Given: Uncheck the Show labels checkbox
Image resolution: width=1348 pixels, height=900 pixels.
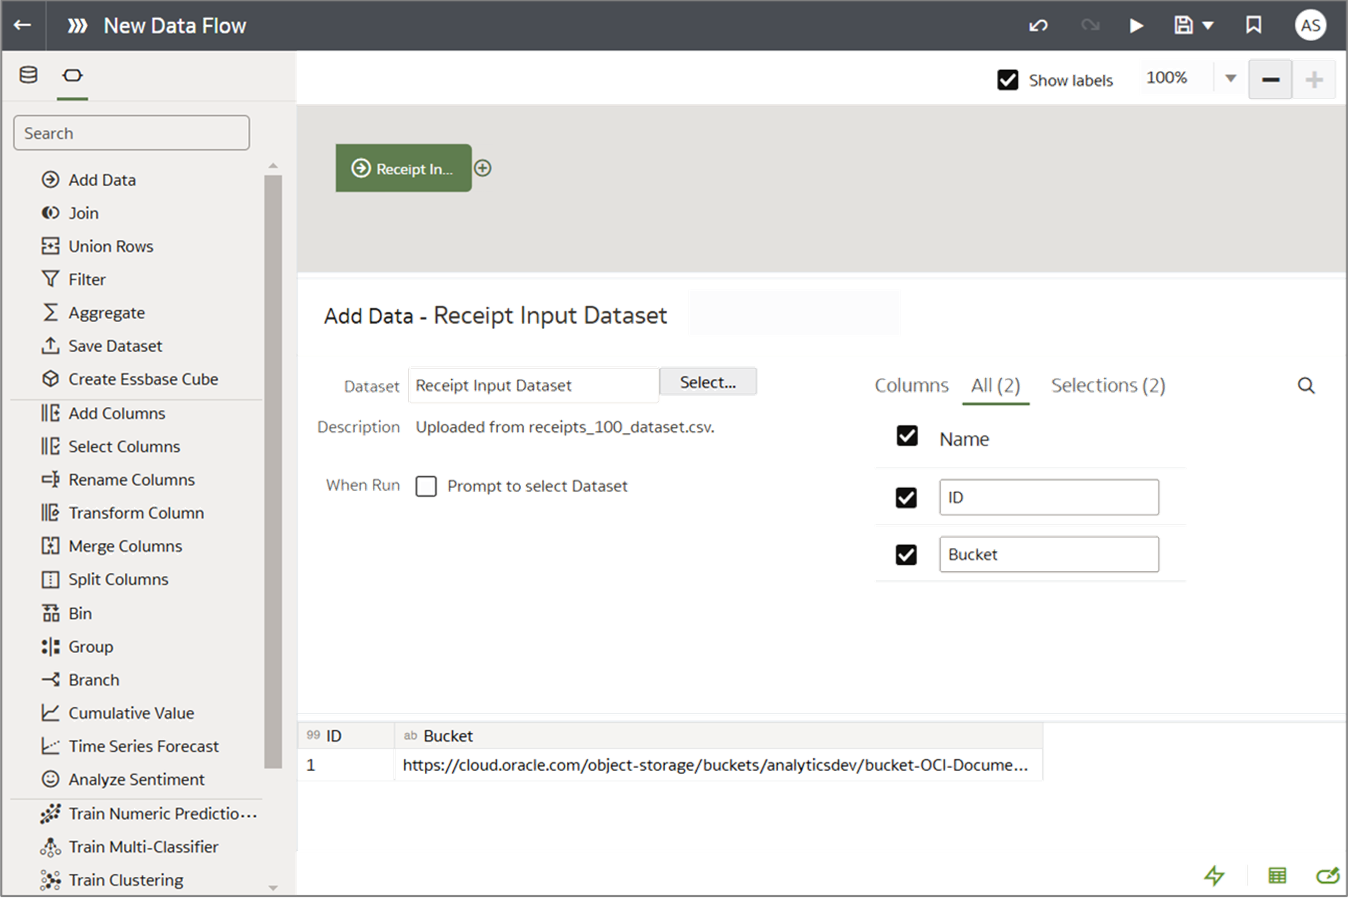Looking at the screenshot, I should coord(1008,80).
